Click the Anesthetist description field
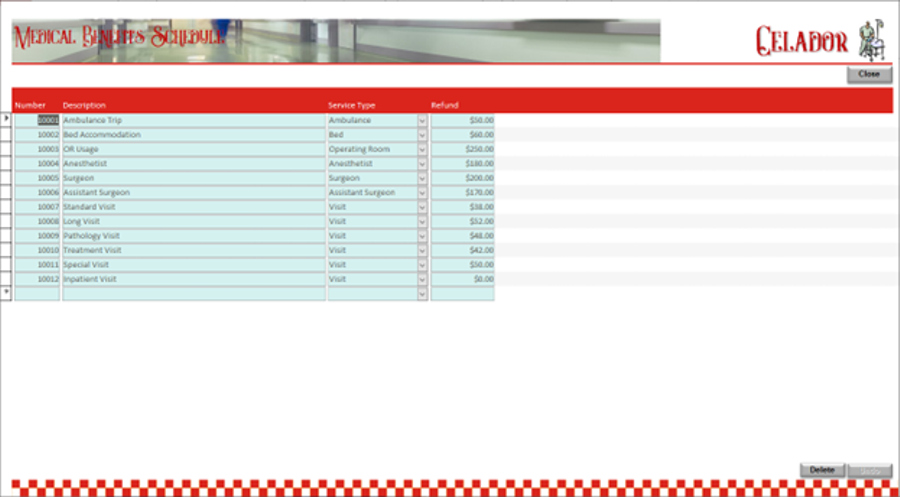This screenshot has height=497, width=900. click(x=193, y=164)
